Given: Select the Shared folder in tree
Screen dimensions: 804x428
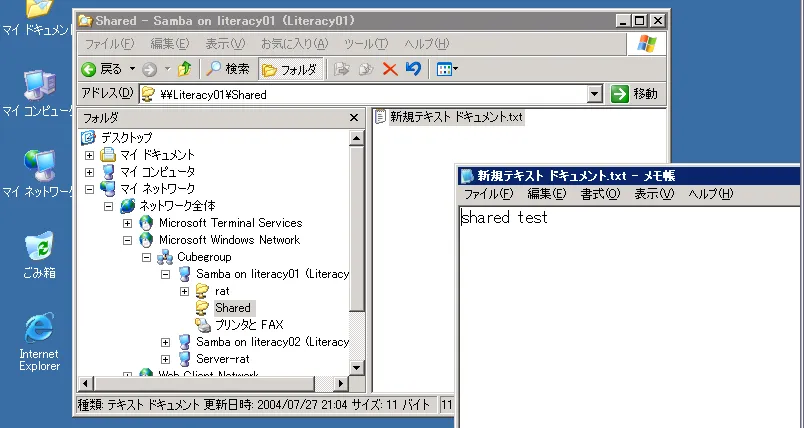Looking at the screenshot, I should (233, 308).
